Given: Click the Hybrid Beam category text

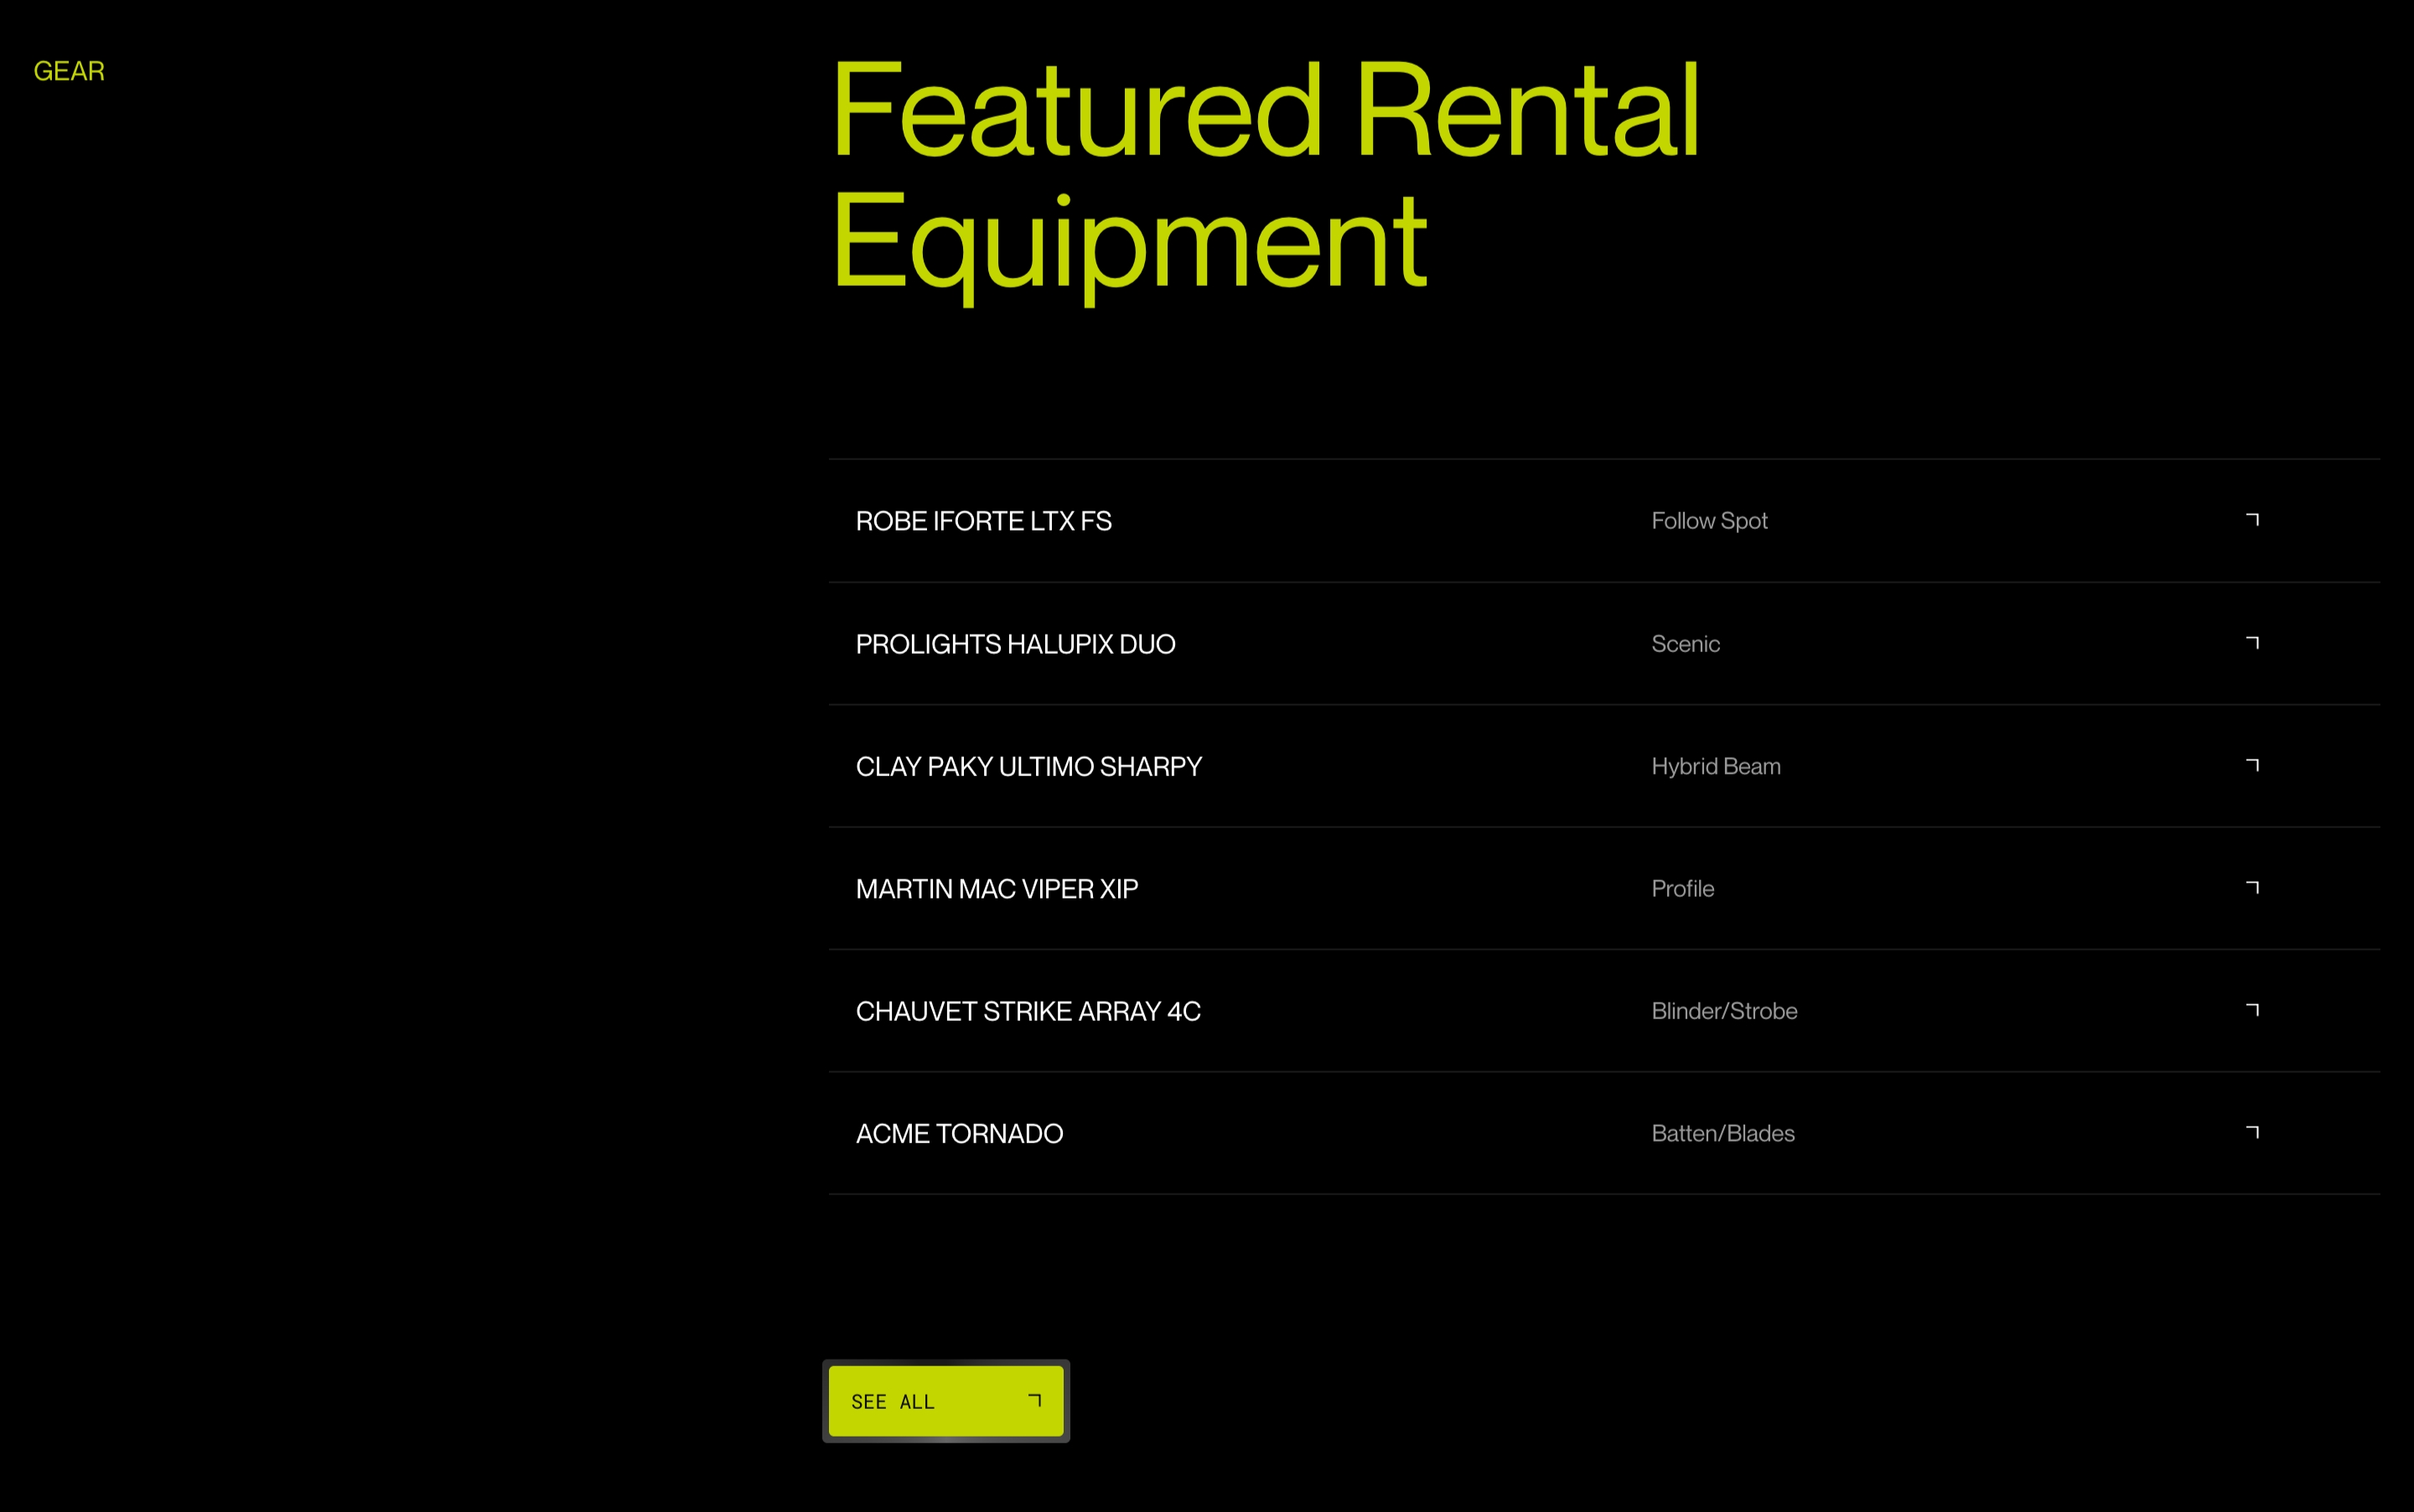Looking at the screenshot, I should pyautogui.click(x=1716, y=766).
